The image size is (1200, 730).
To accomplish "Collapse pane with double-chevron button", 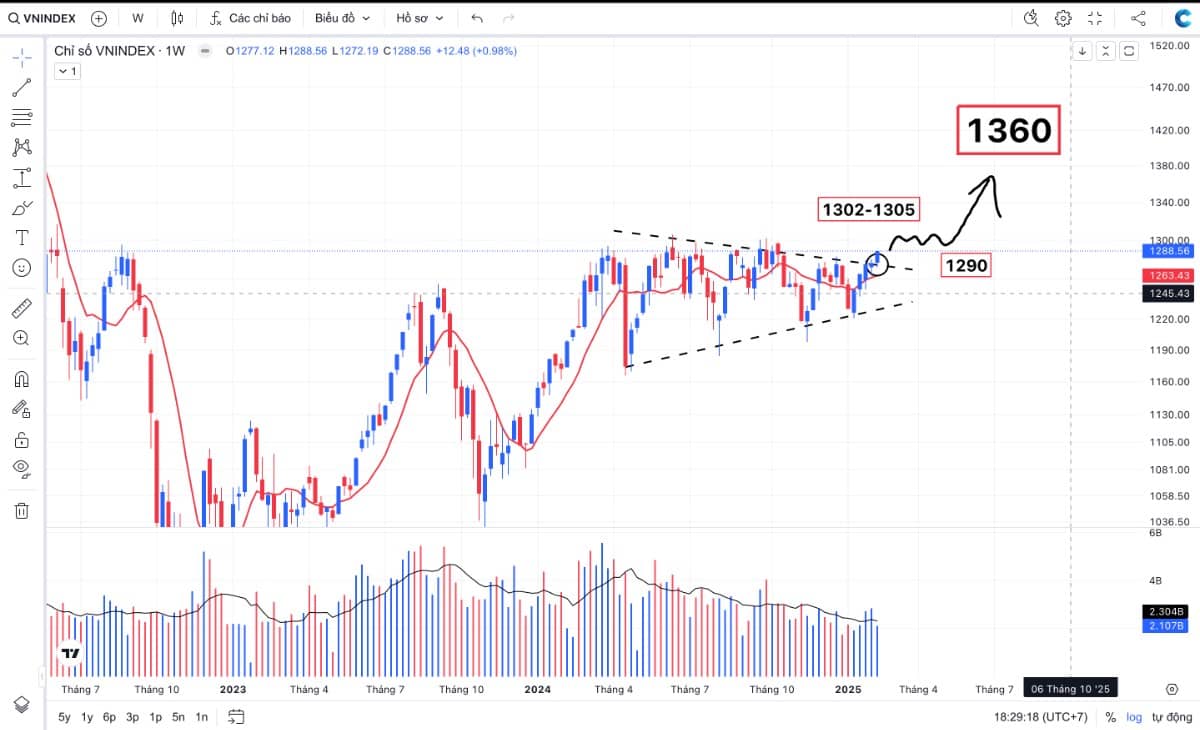I will pyautogui.click(x=1105, y=51).
